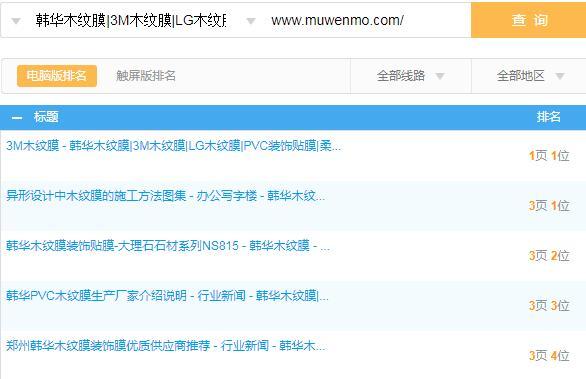Click the ranking value 3页 4位
This screenshot has height=379, width=586.
(549, 356)
